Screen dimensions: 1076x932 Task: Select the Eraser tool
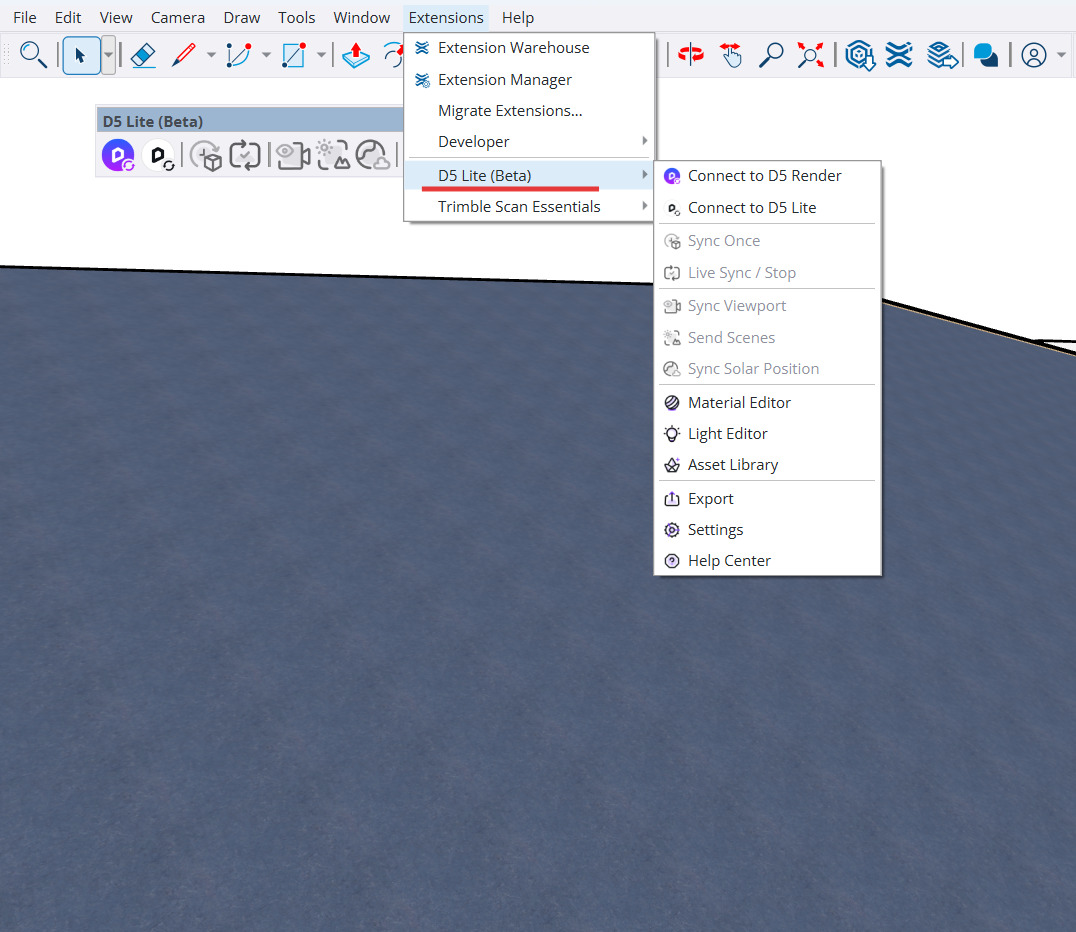click(144, 55)
